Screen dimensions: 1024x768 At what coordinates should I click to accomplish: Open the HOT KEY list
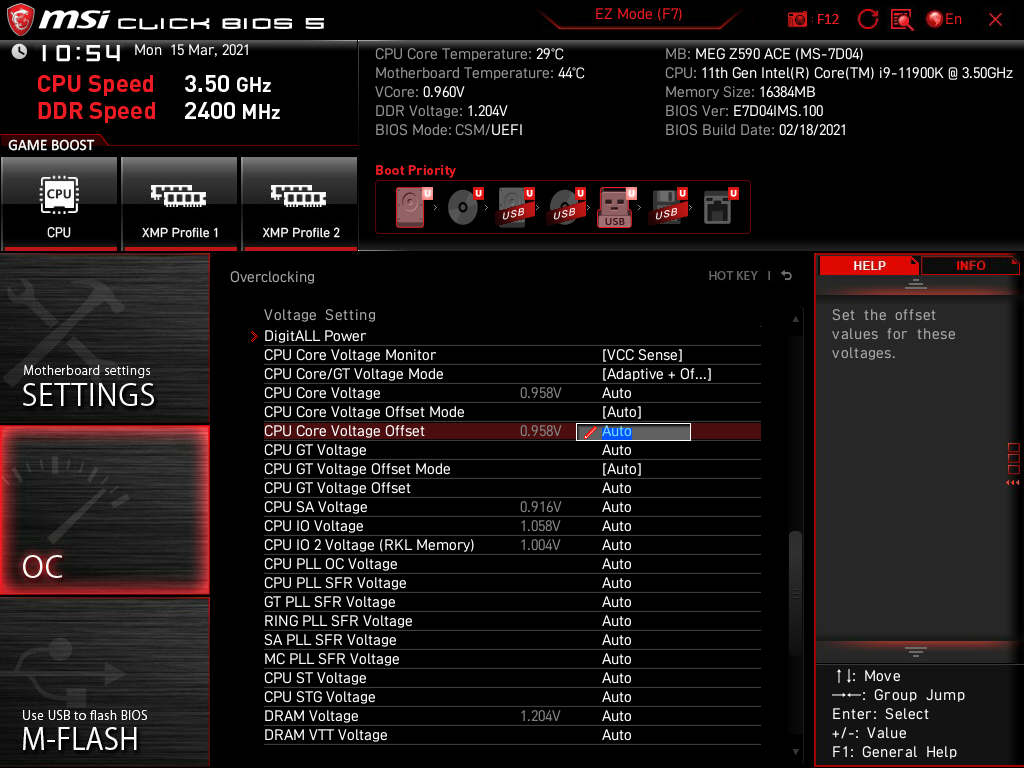tap(733, 276)
